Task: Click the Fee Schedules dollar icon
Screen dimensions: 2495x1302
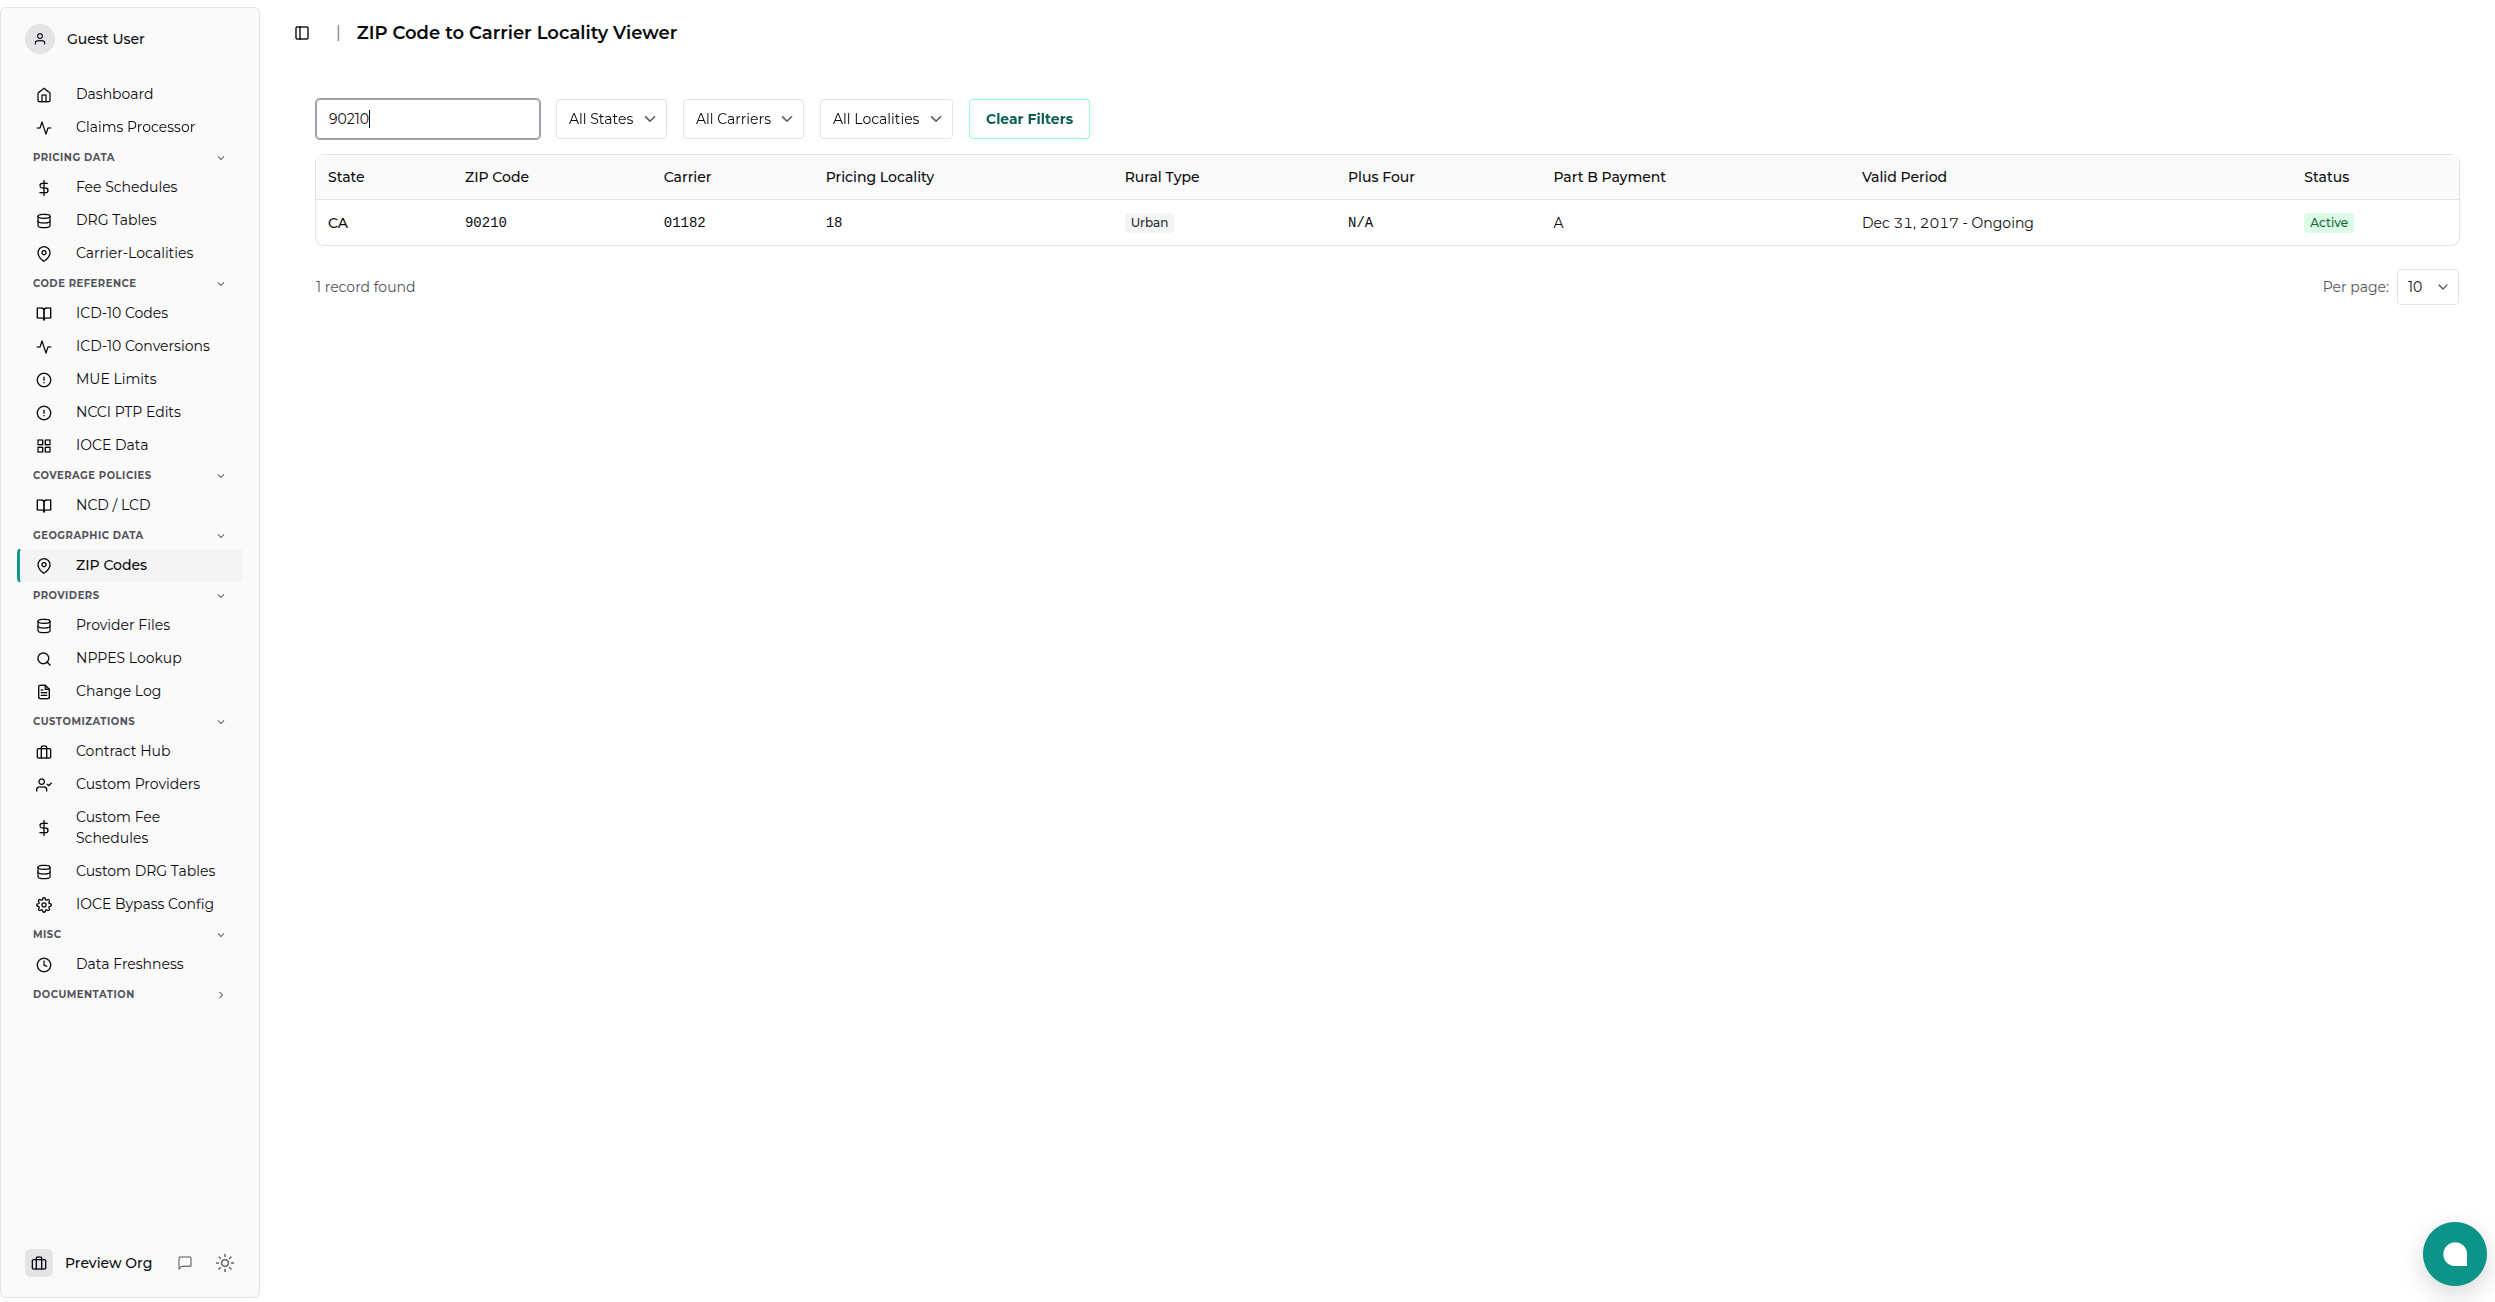Action: [44, 188]
